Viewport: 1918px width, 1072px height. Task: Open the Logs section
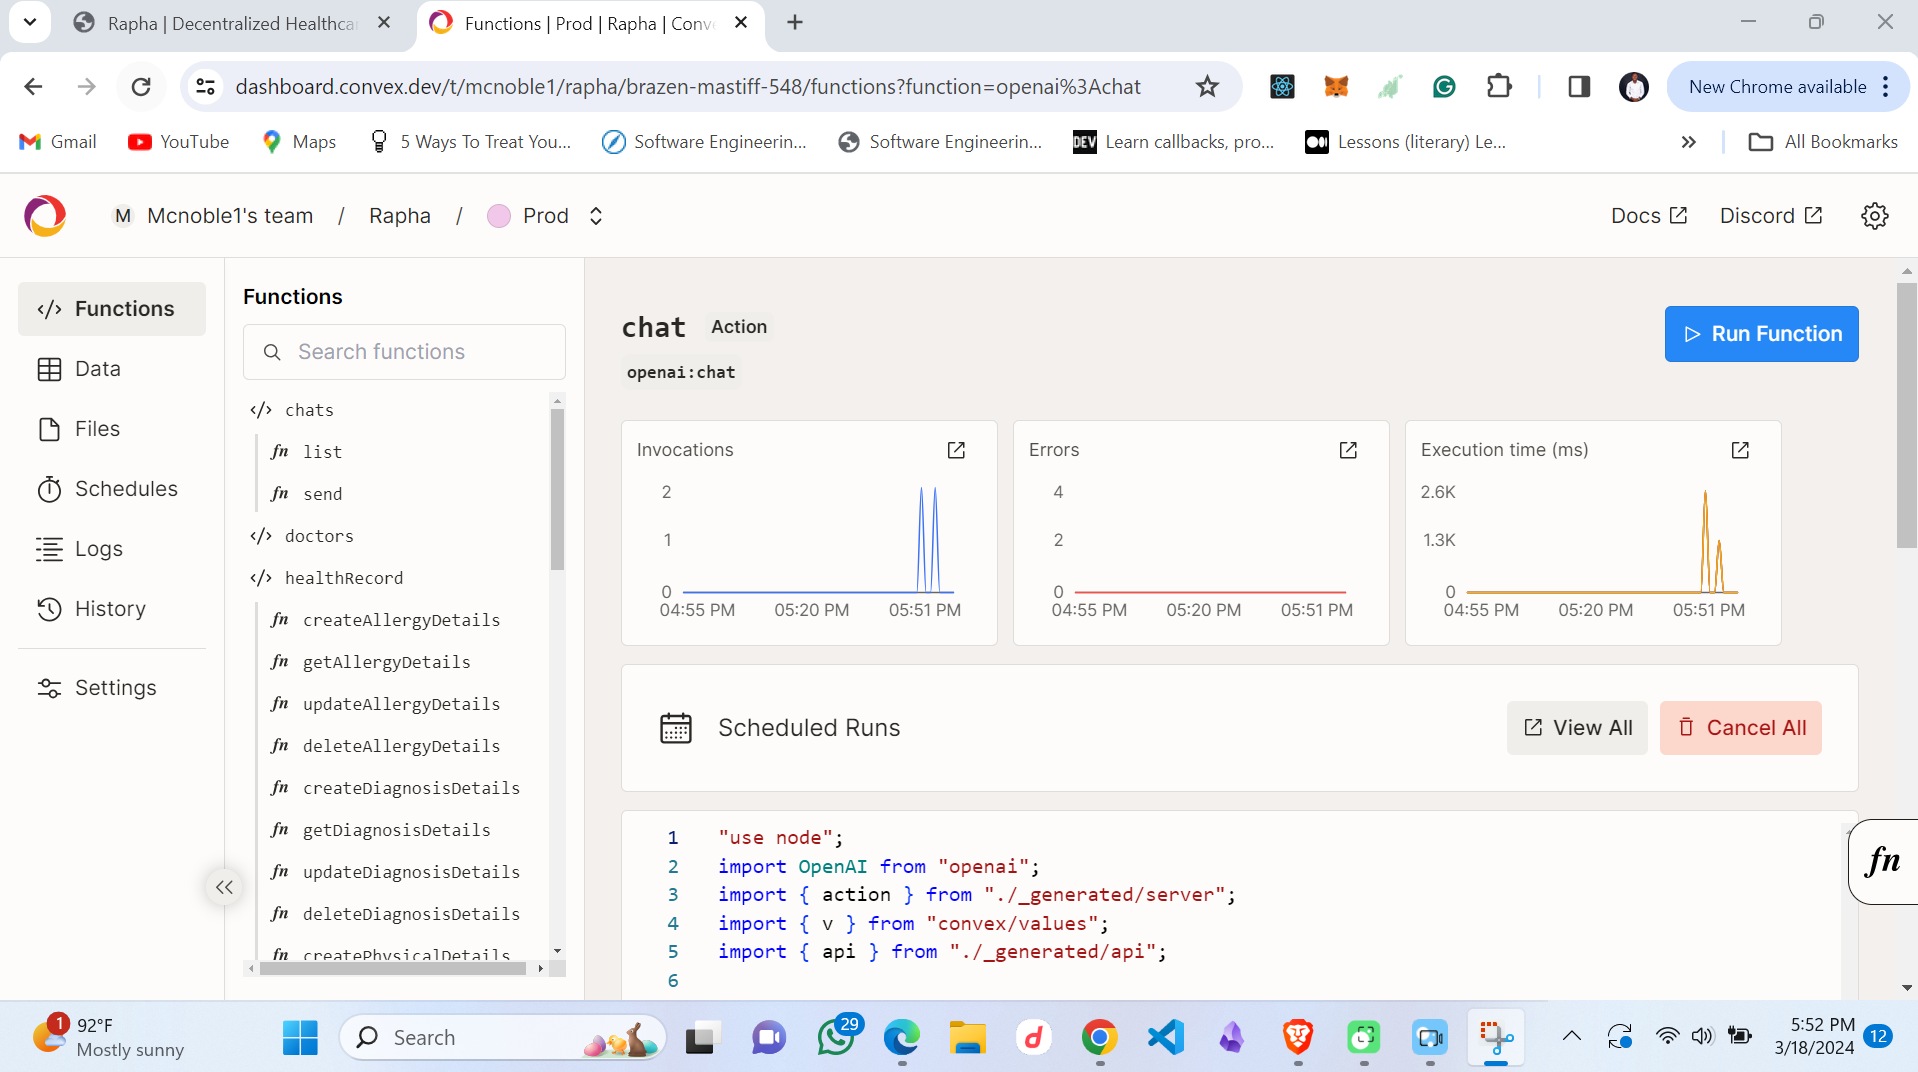(97, 548)
